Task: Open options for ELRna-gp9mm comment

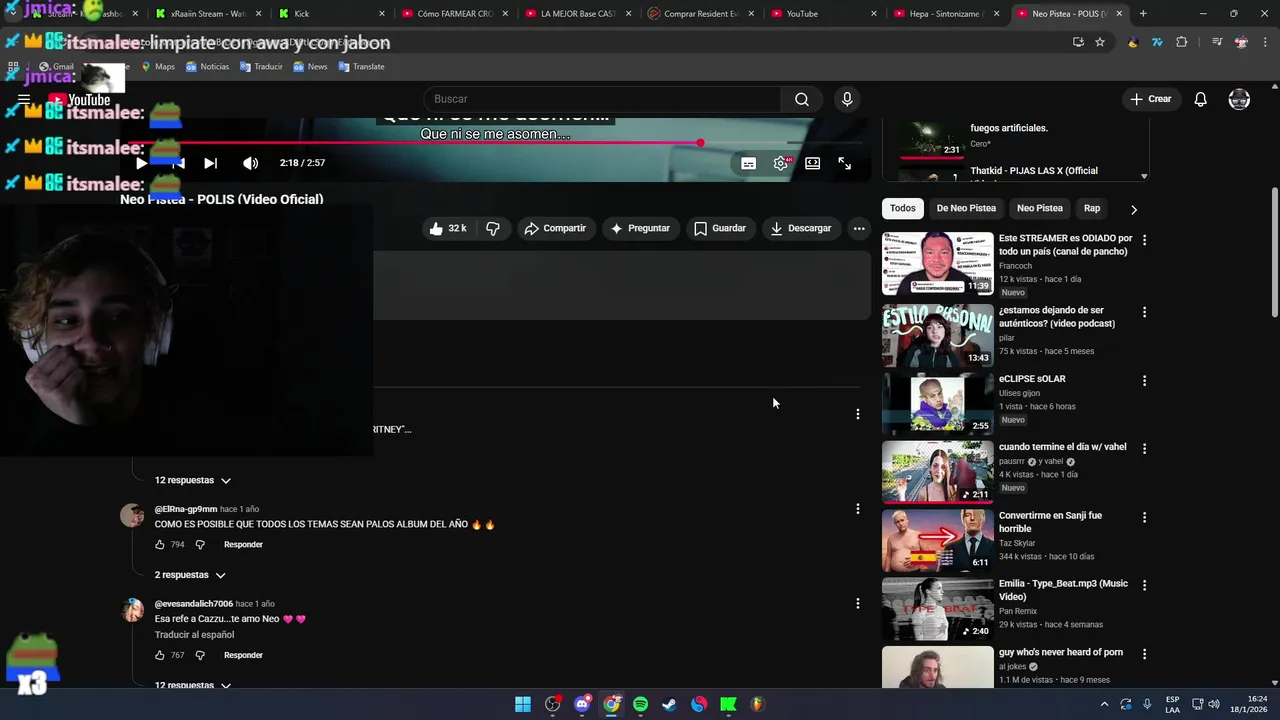Action: click(x=857, y=509)
